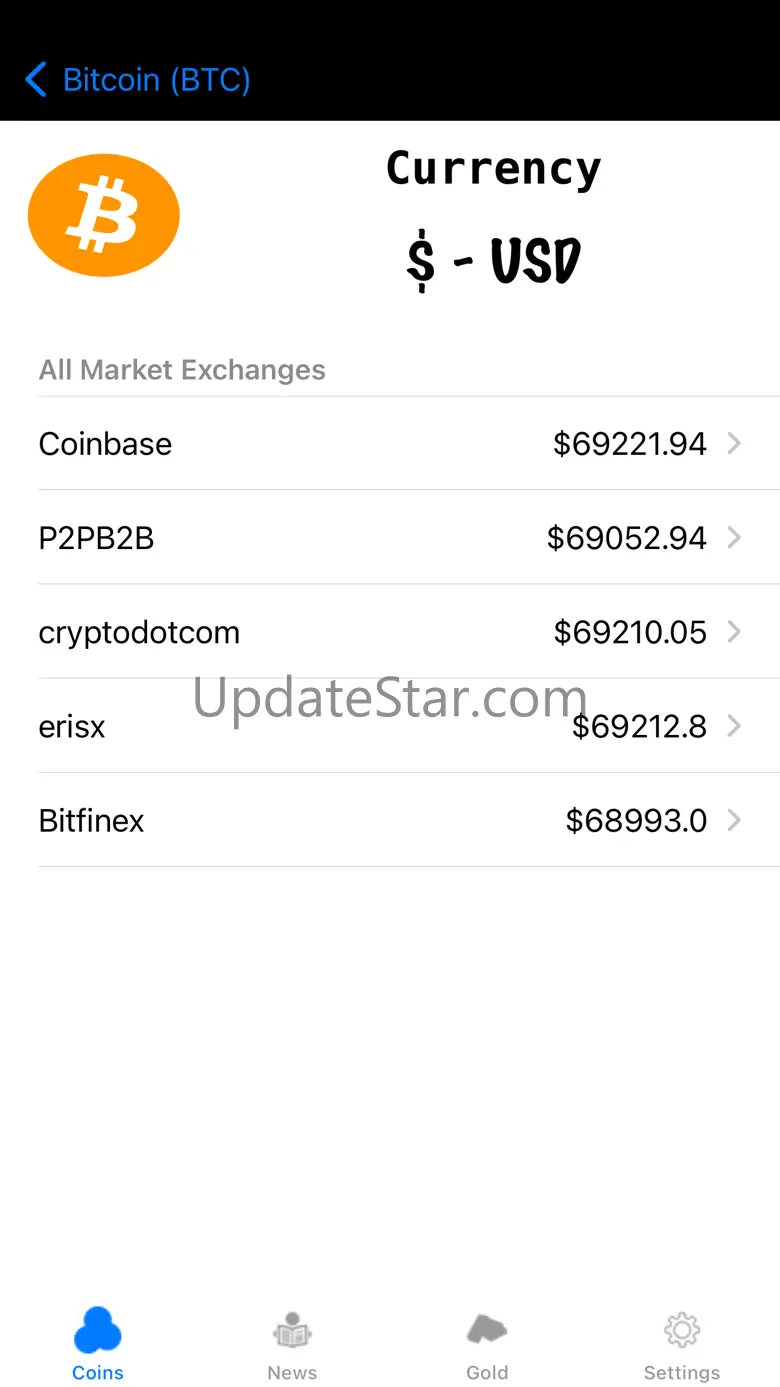Go back via Bitcoin (BTC) label

[156, 79]
